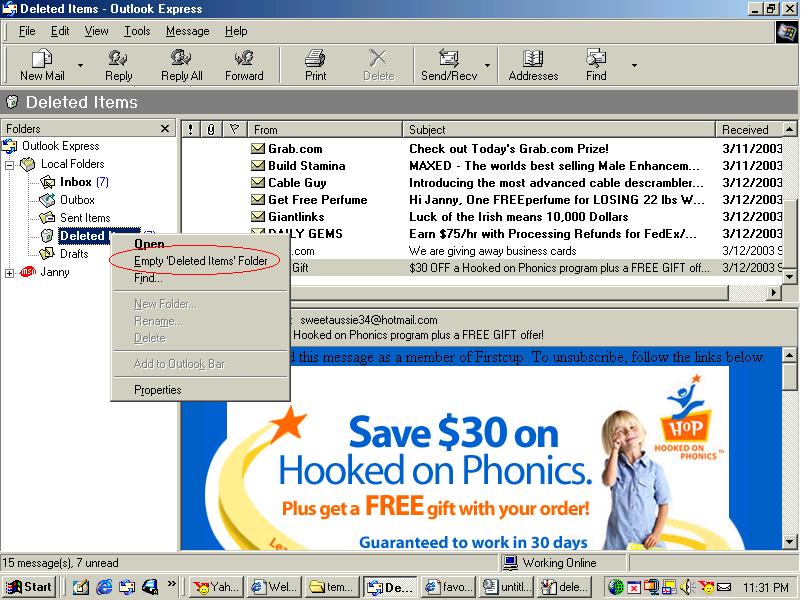Open the View menu
The image size is (804, 600).
coord(96,31)
